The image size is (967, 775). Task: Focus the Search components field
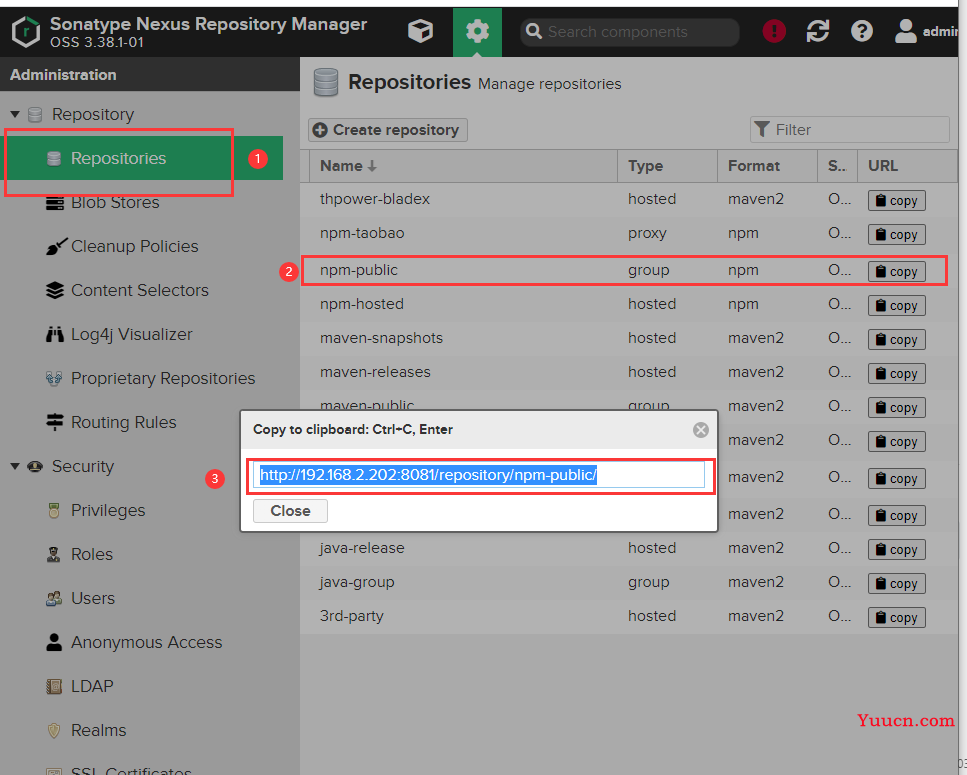pyautogui.click(x=630, y=31)
